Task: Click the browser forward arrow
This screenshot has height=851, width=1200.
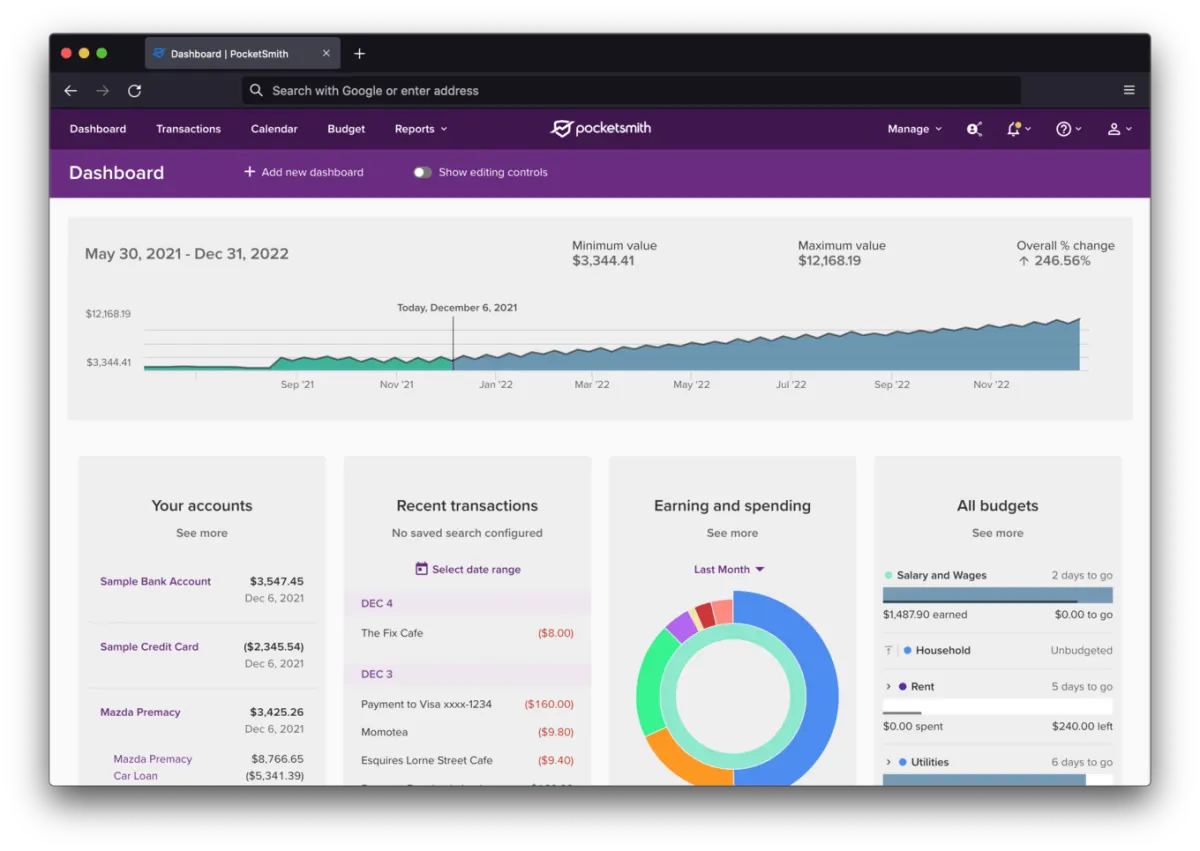Action: [x=102, y=91]
